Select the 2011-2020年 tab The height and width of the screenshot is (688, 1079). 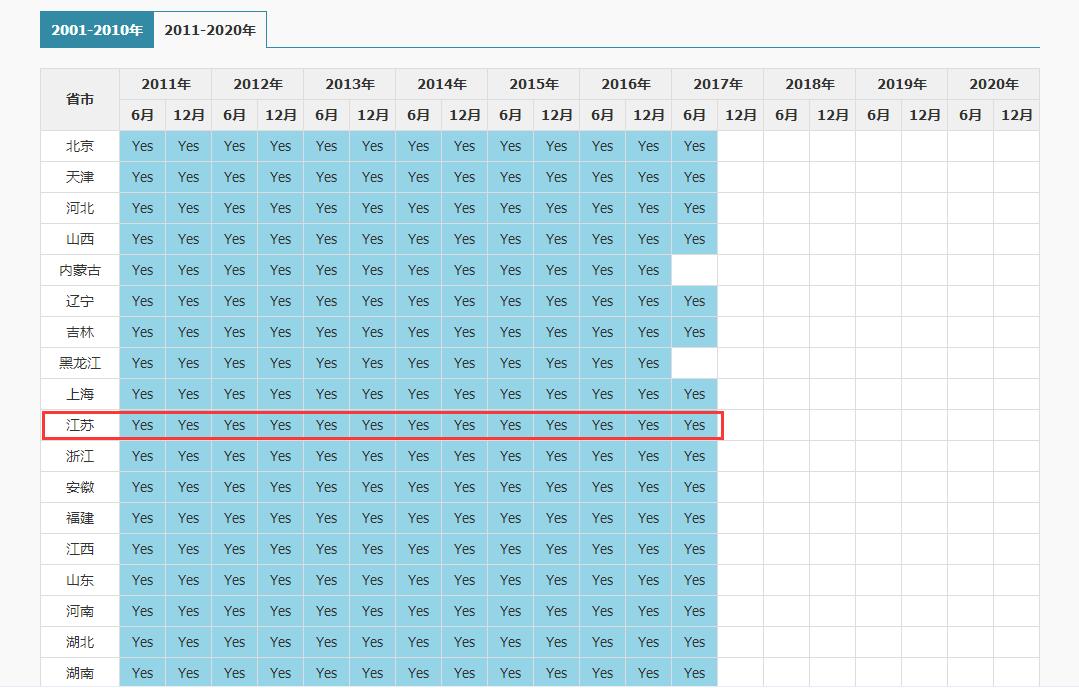point(210,30)
